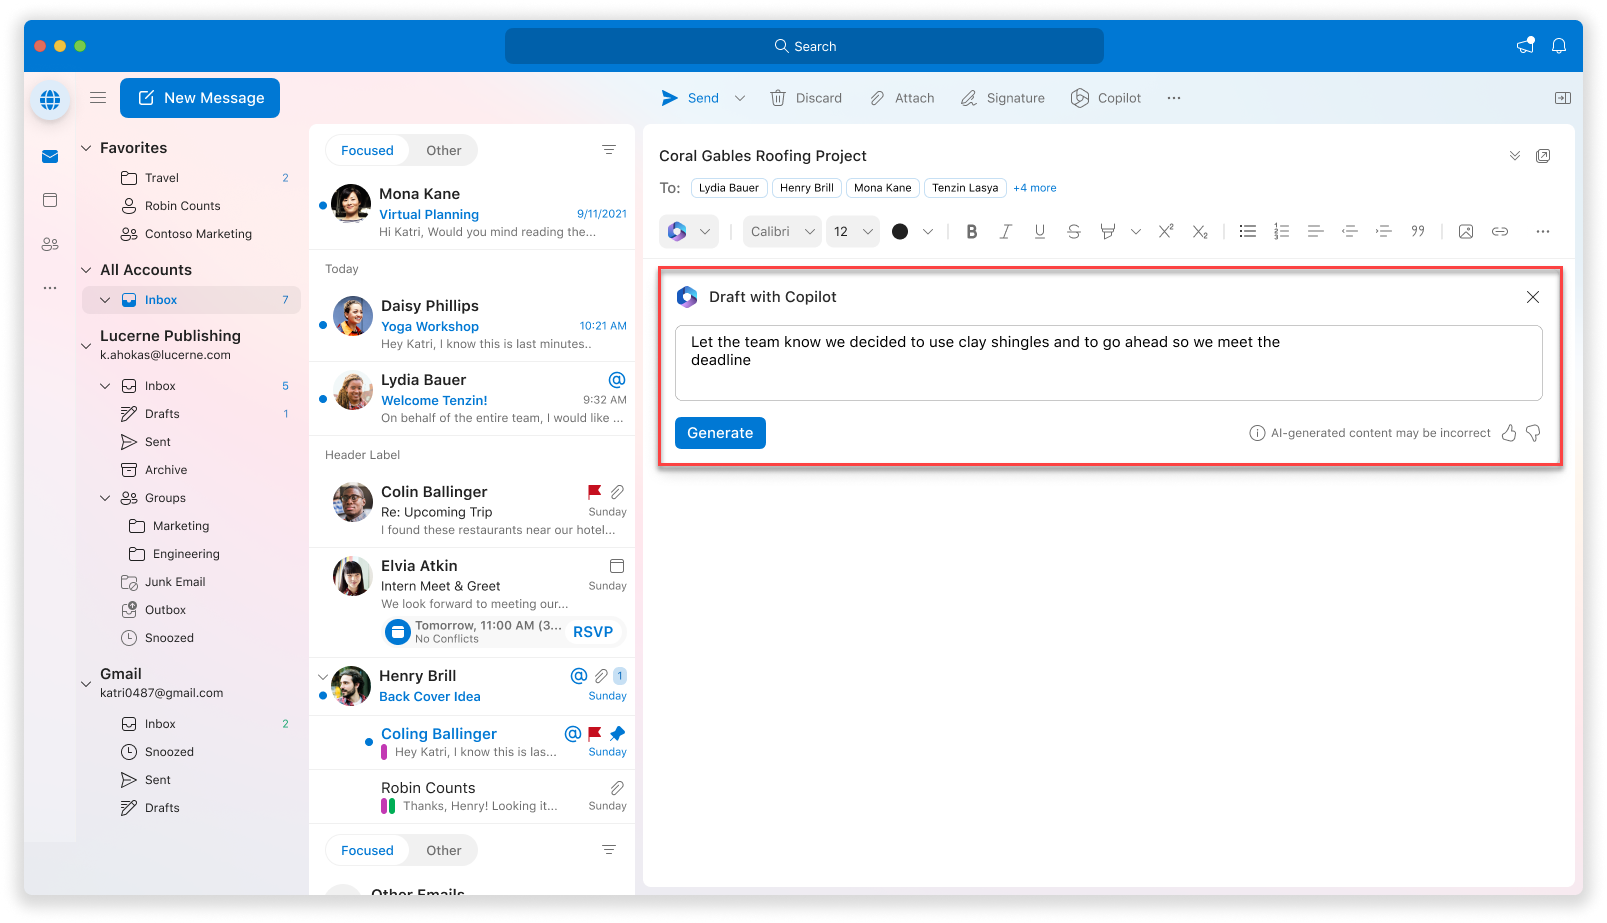Collapse the Favorites section

pyautogui.click(x=86, y=148)
